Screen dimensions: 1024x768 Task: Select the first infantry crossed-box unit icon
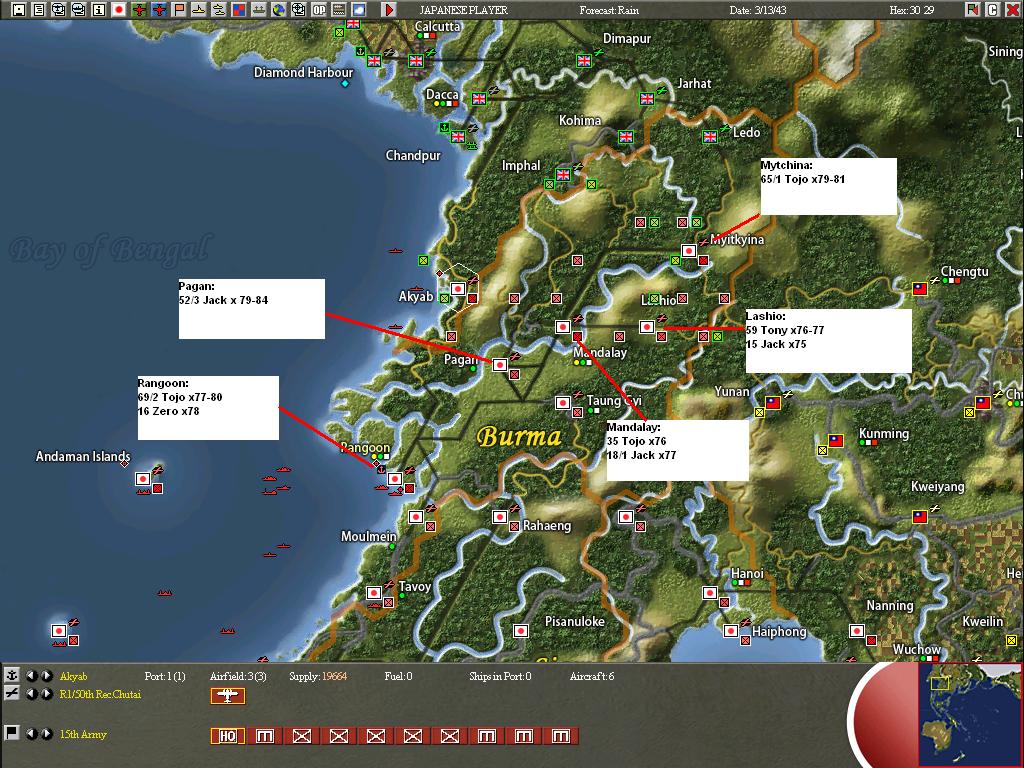(302, 737)
